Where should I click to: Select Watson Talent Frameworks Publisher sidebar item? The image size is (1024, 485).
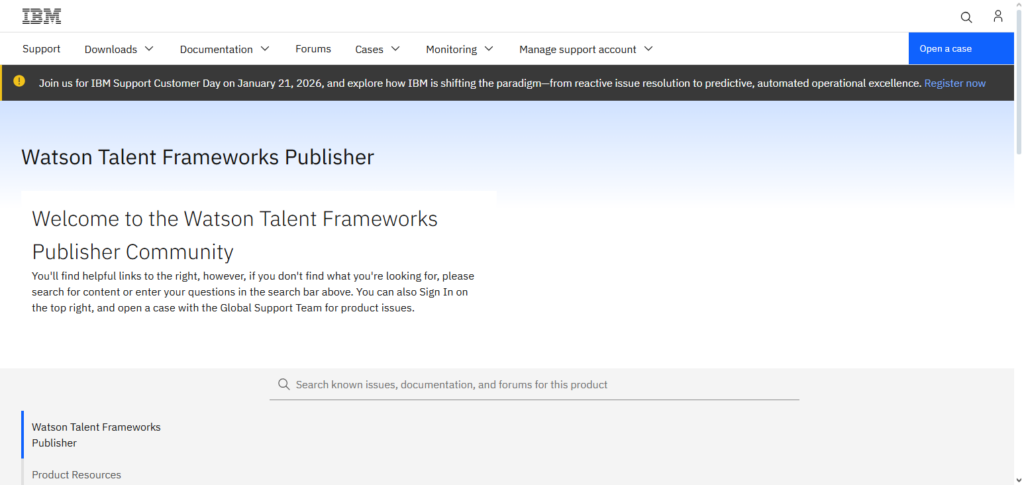tap(96, 435)
